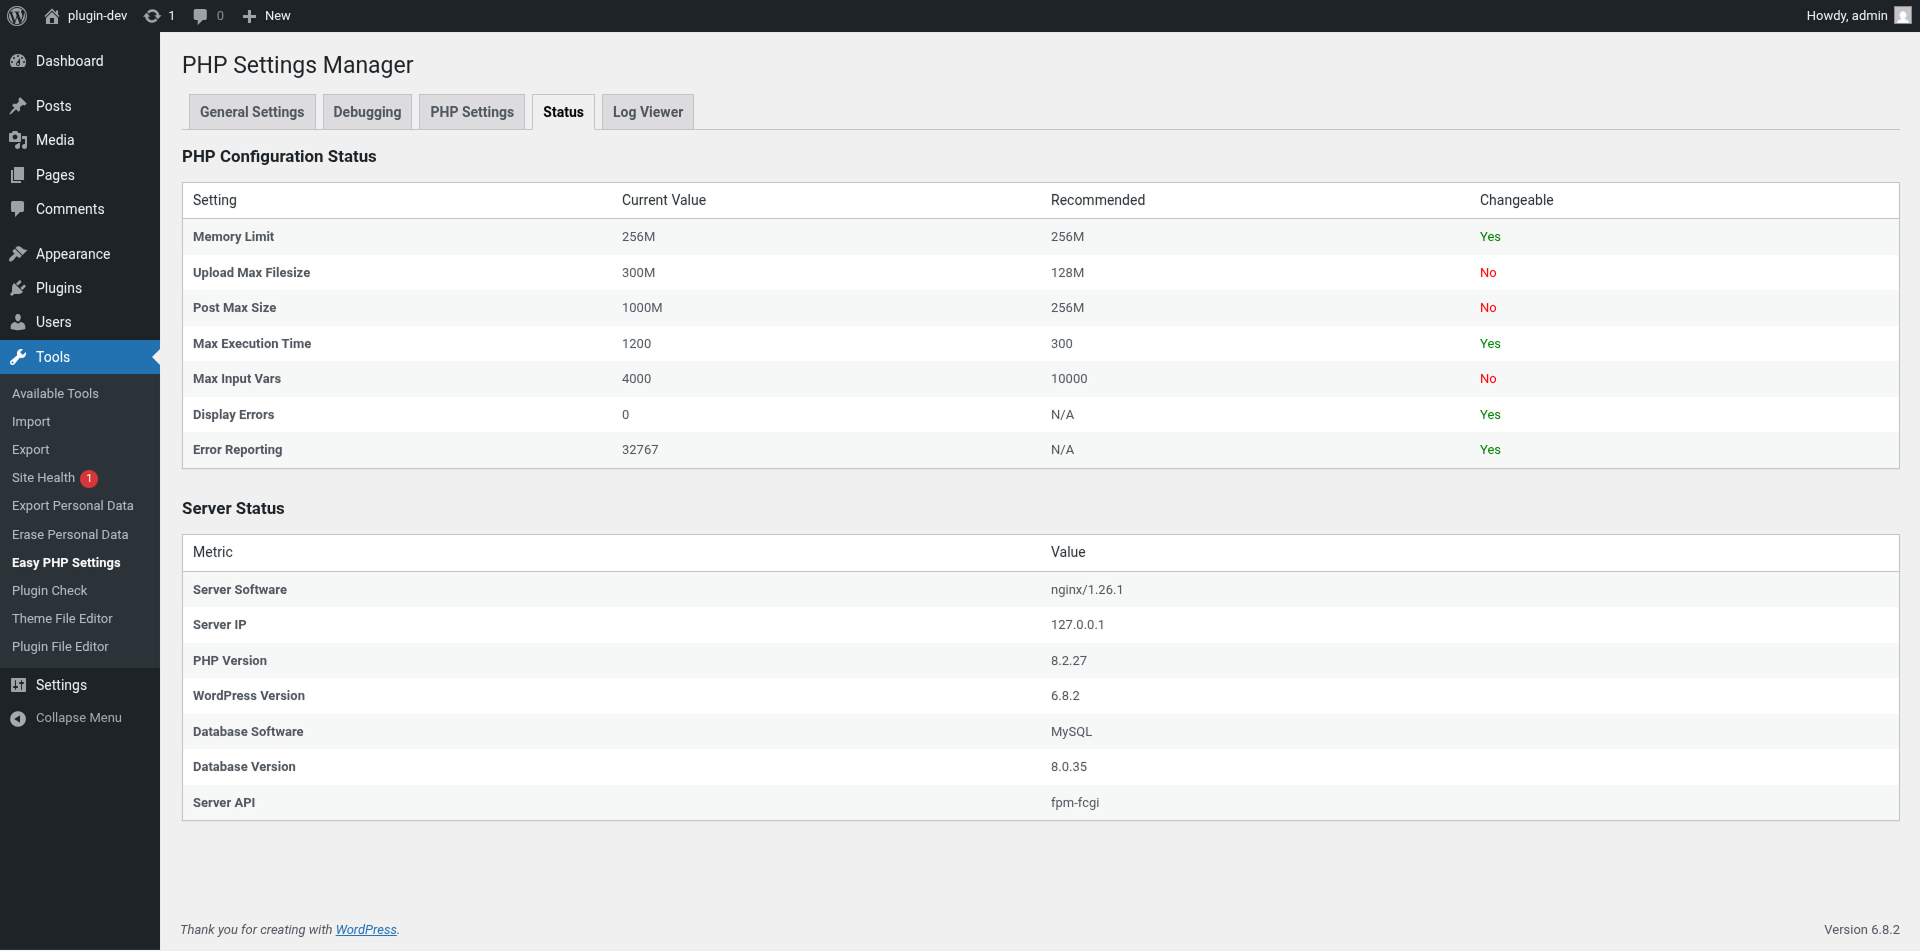Open the plugin-dev site home icon
The height and width of the screenshot is (951, 1920).
tap(52, 16)
